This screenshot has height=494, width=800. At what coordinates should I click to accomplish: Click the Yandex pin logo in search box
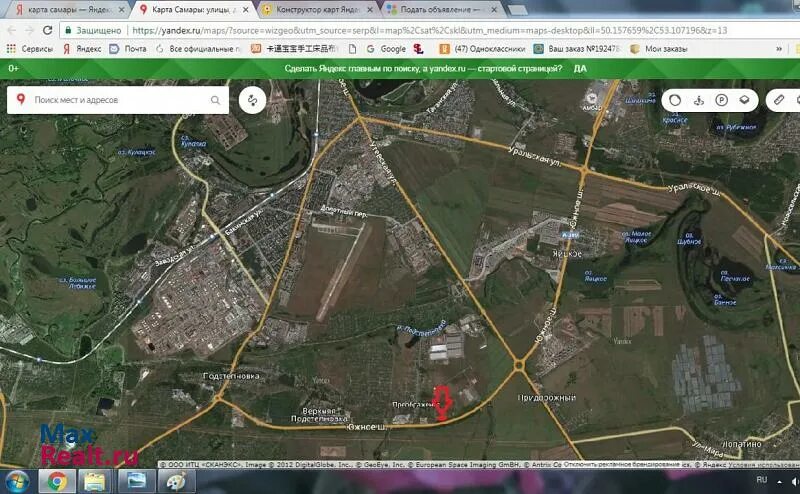click(21, 99)
